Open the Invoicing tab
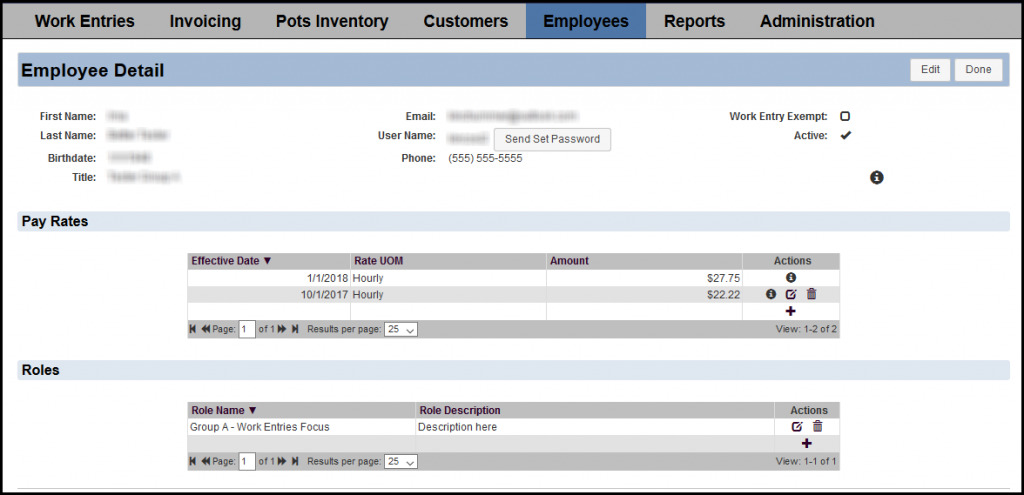Viewport: 1024px width, 495px height. pos(205,21)
